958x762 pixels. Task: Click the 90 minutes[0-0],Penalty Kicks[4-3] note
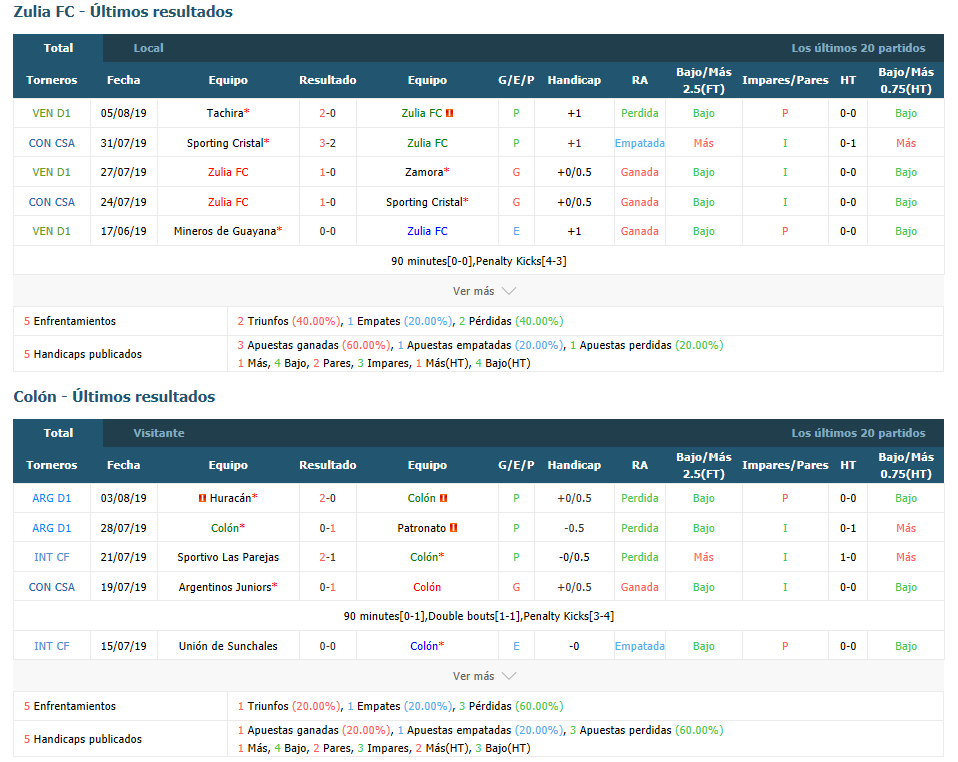[x=478, y=261]
